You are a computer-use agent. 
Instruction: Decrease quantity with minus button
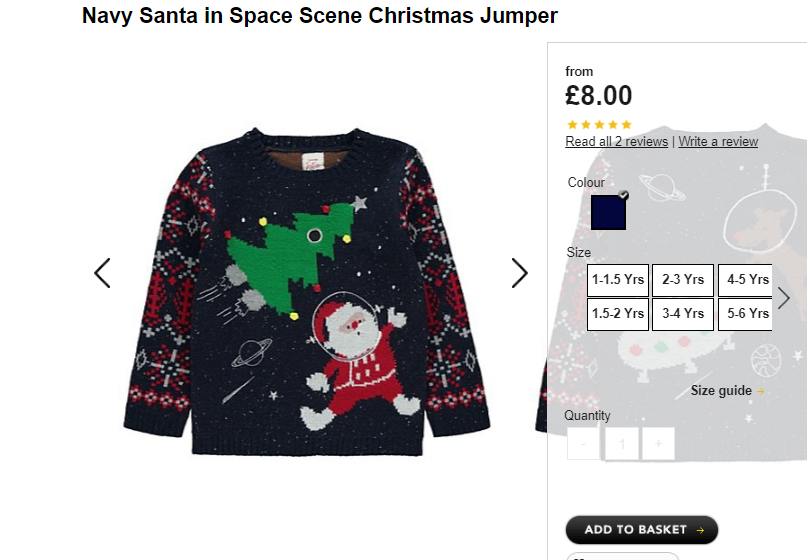coord(583,444)
